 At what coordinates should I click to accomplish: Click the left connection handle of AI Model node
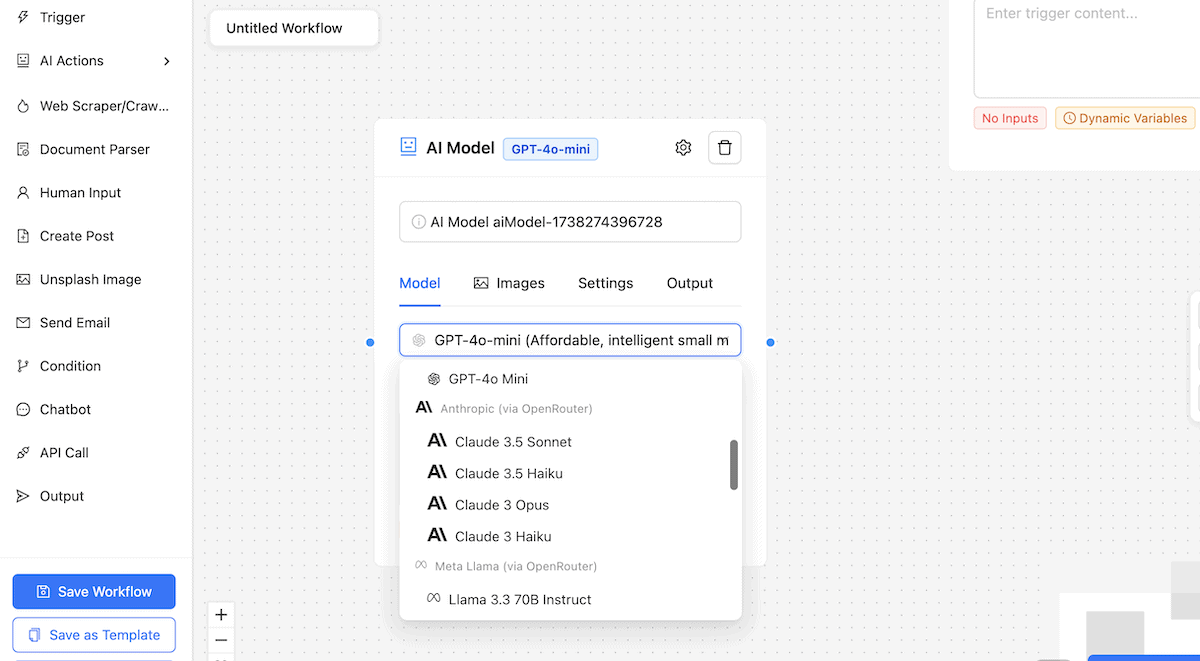(x=370, y=343)
